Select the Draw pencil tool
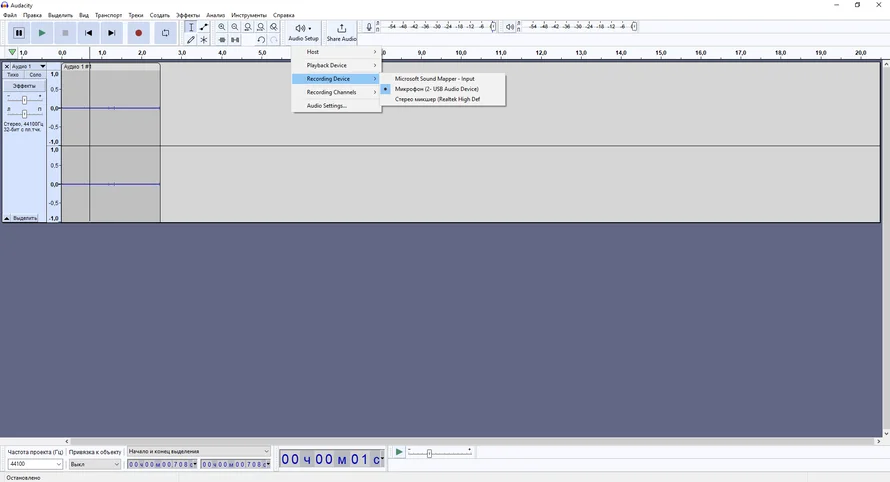890x482 pixels. [191, 40]
